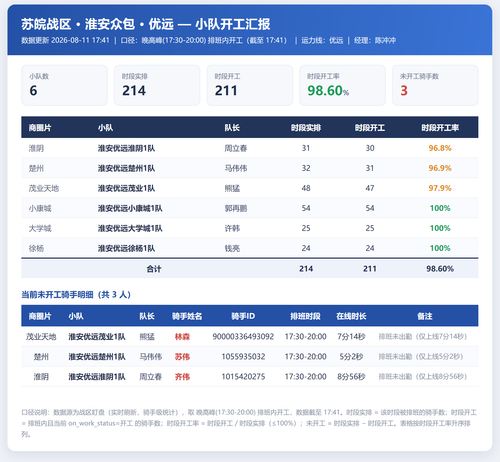Click online duration 7分14秒

351,337
